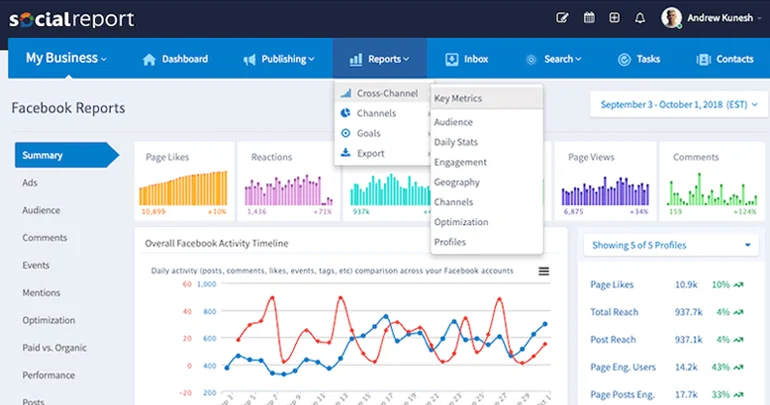Click the Publishing megaphone icon

pos(249,59)
